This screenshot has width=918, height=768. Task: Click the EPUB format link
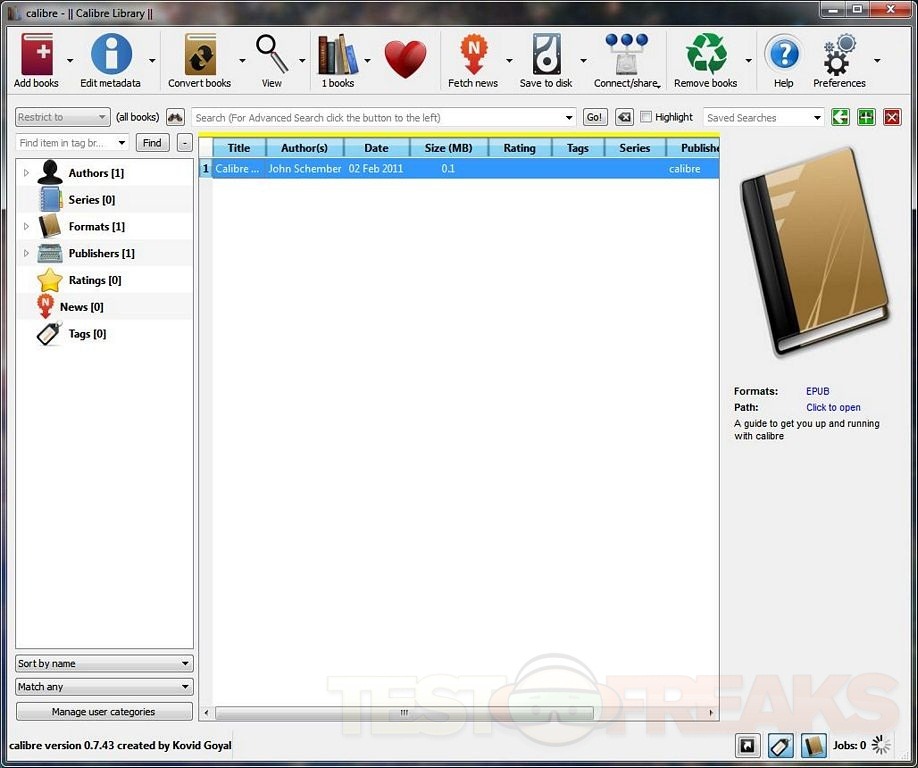[818, 391]
